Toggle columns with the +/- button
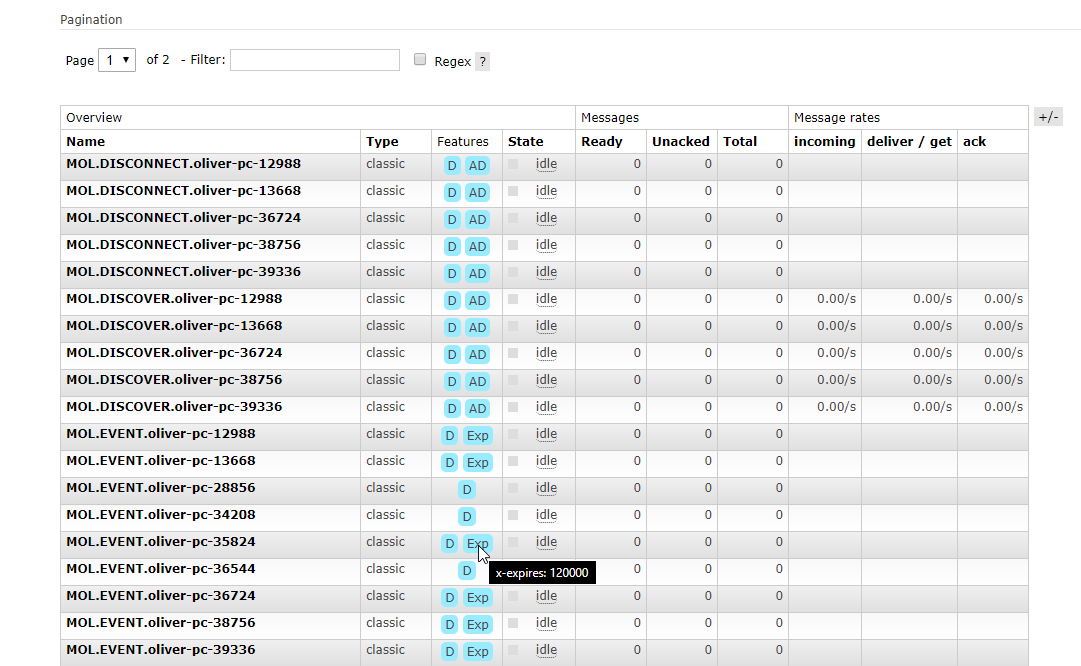The image size is (1081, 666). tap(1048, 117)
